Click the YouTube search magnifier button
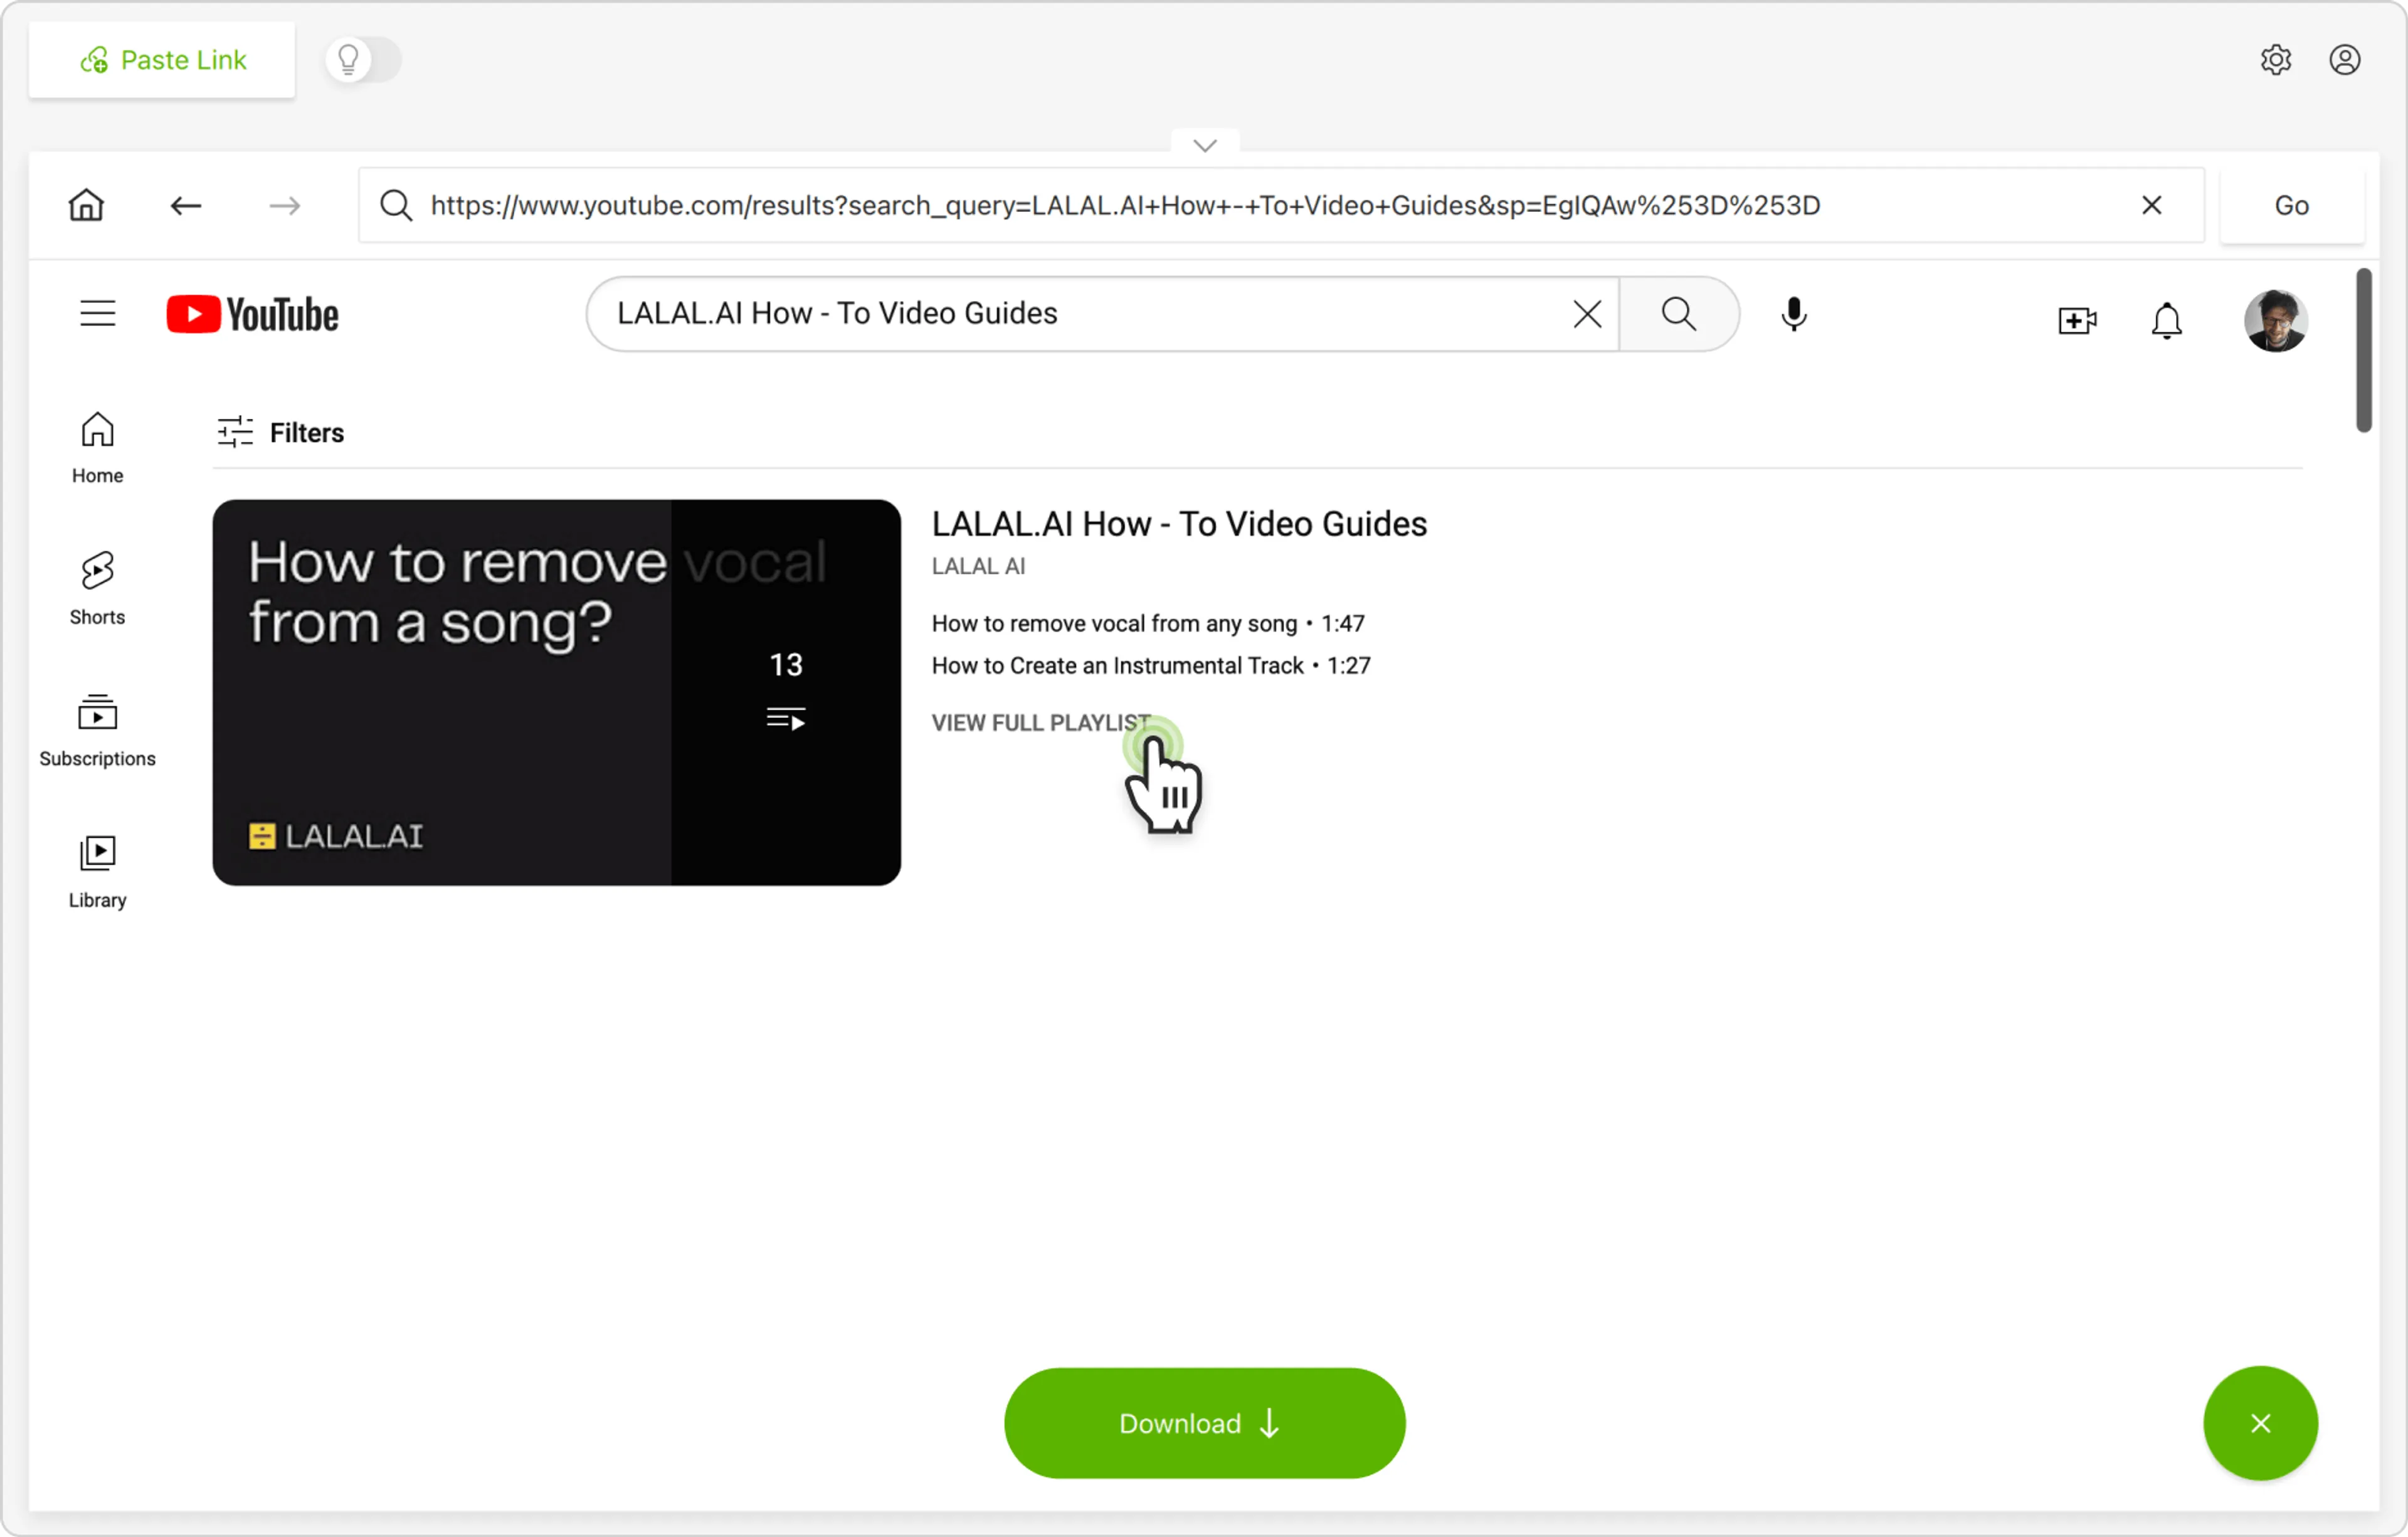Screen dimensions: 2408x1537 [1678, 314]
